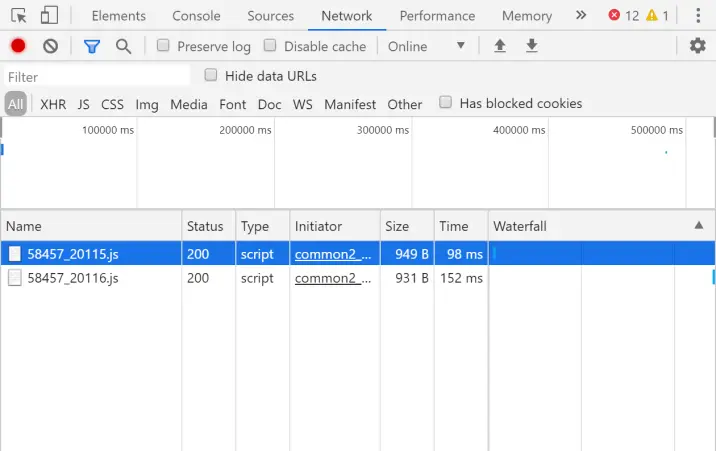Clear the network log
This screenshot has width=716, height=451.
point(50,46)
